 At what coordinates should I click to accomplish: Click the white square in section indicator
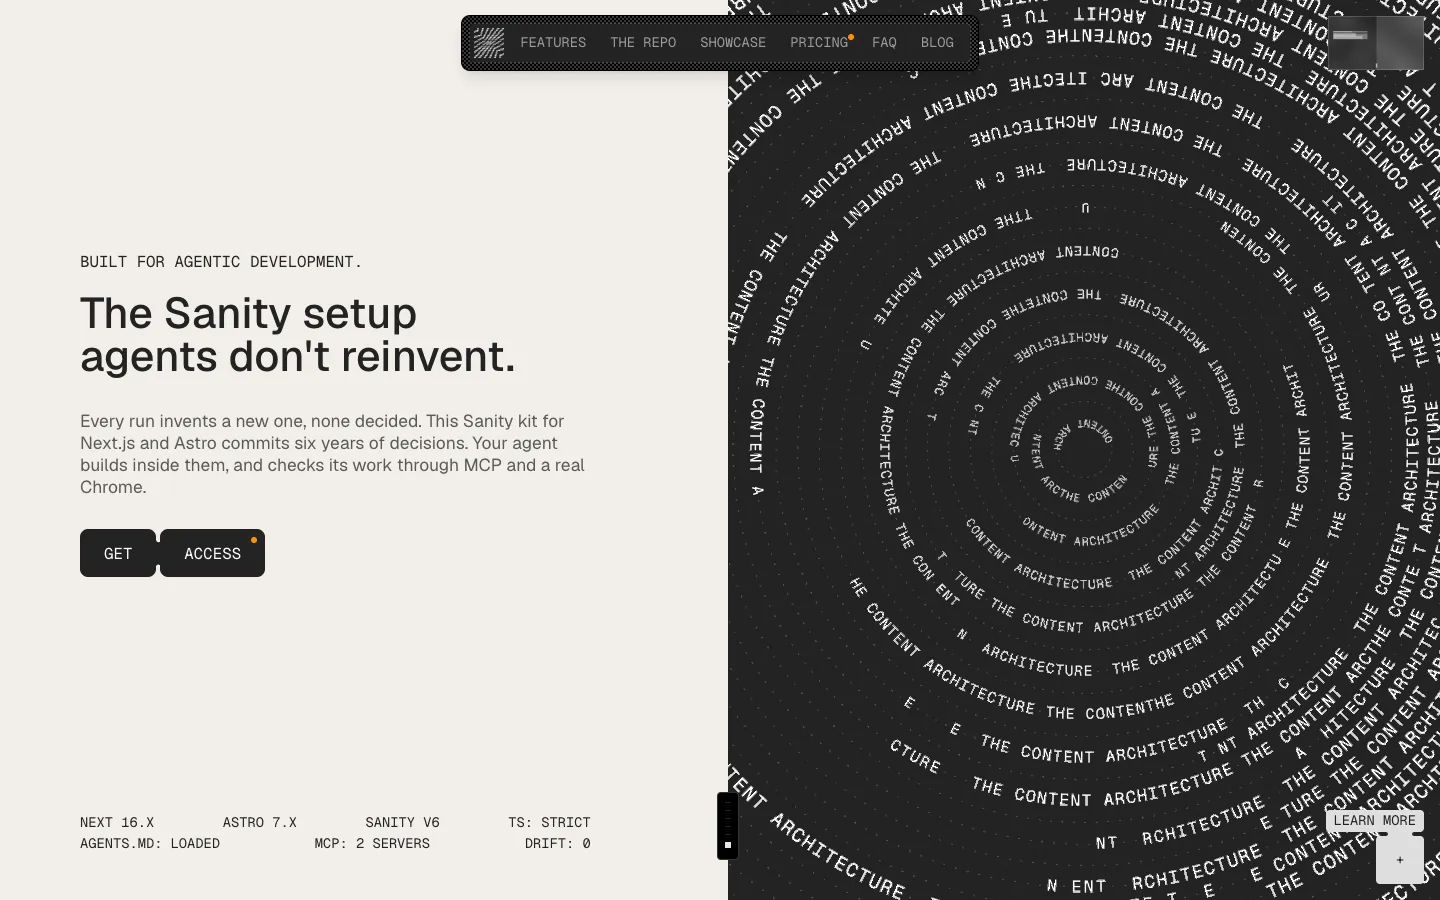click(x=728, y=845)
